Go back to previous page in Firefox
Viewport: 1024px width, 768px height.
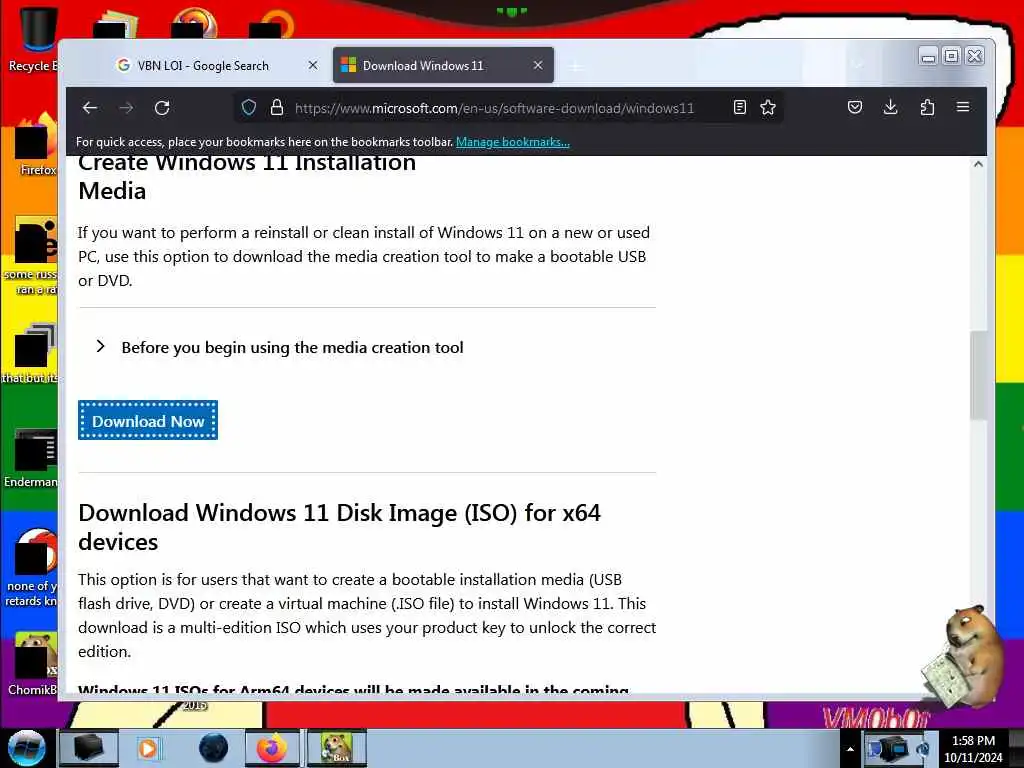click(90, 108)
